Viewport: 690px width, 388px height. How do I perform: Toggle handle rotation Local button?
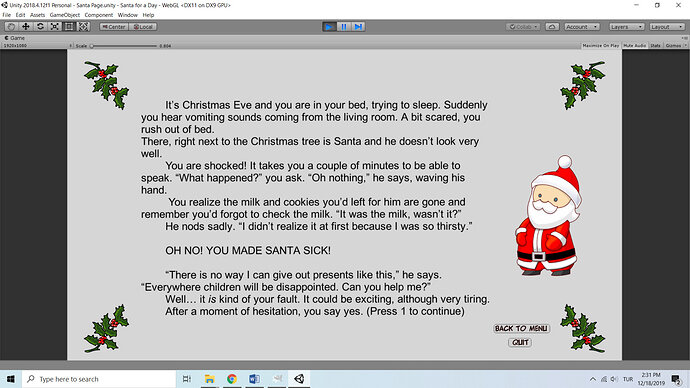point(143,27)
